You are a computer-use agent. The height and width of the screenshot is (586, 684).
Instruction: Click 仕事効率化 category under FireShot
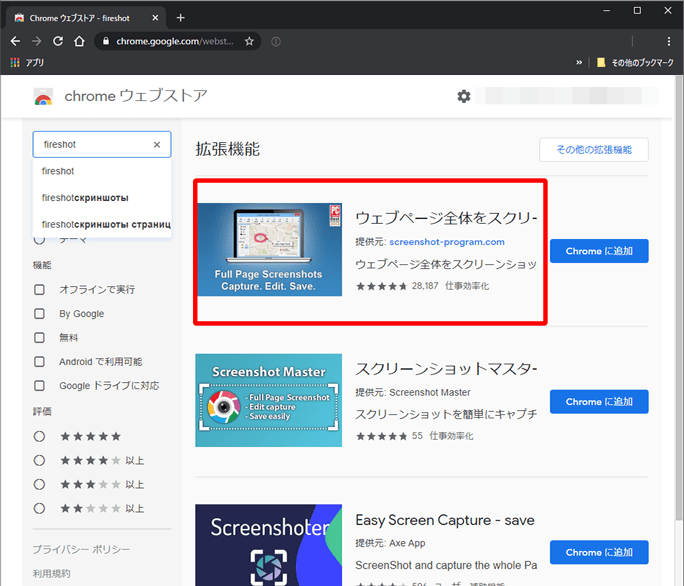[x=467, y=286]
